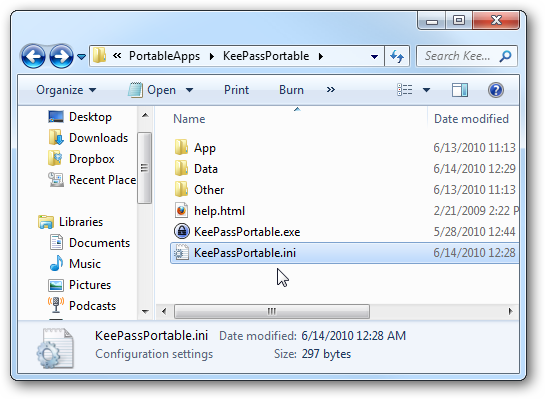
Task: Expand the arrow after PortableApps in path
Action: (x=212, y=56)
